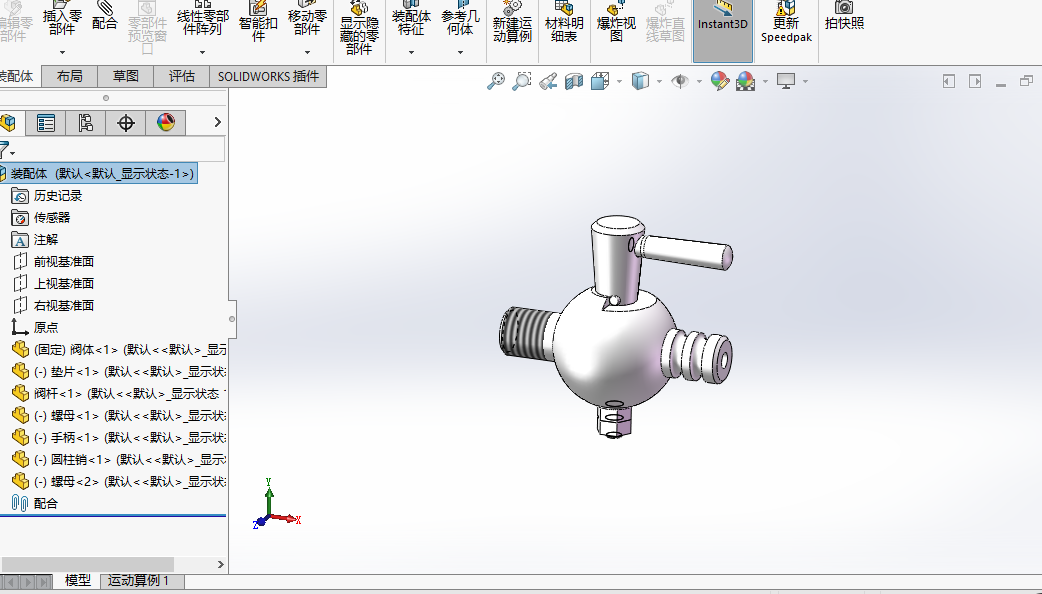
Task: Select Origin (原点) tree item
Action: (x=35, y=328)
